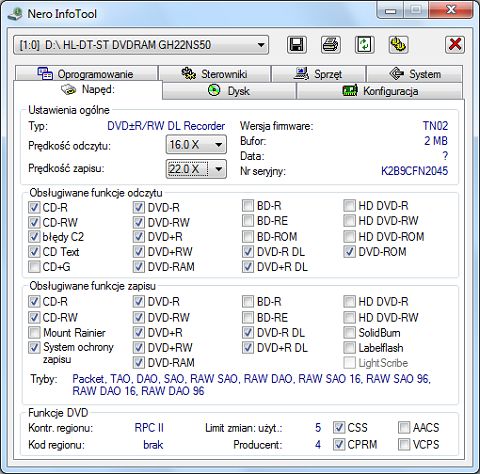Click the Refresh icon with green arrows

click(364, 45)
